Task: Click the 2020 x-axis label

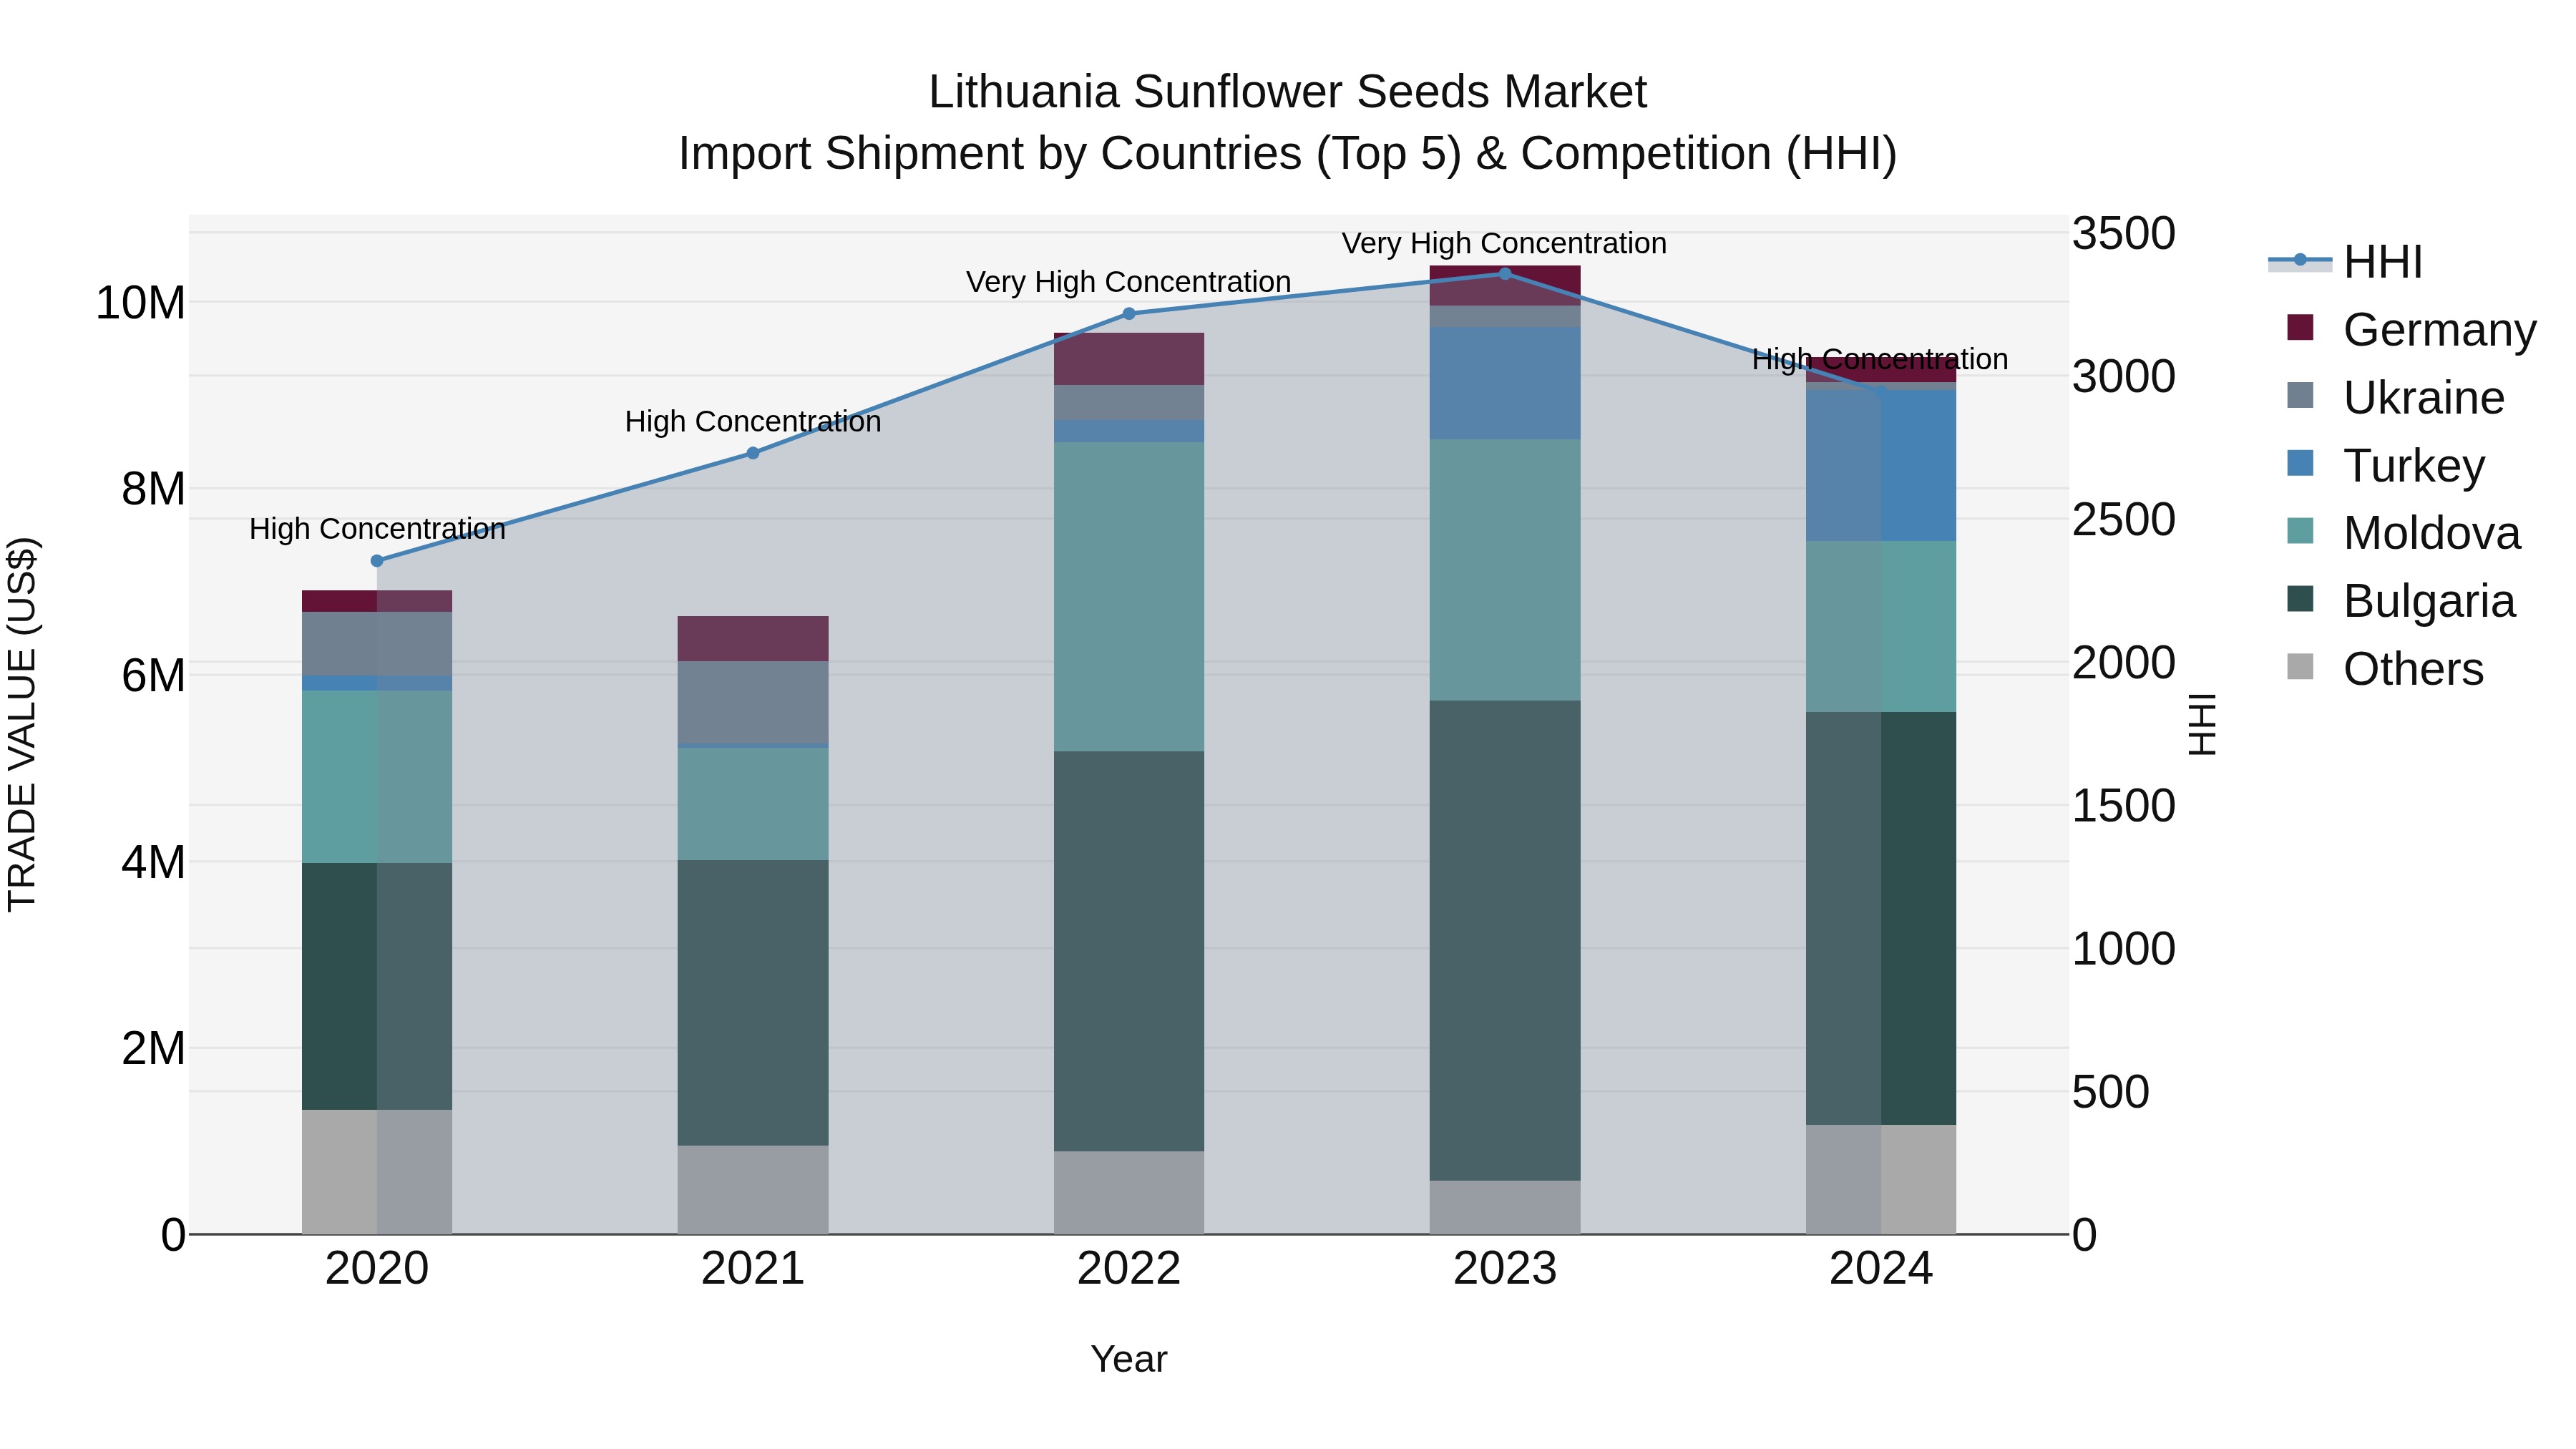Action: [x=377, y=1269]
